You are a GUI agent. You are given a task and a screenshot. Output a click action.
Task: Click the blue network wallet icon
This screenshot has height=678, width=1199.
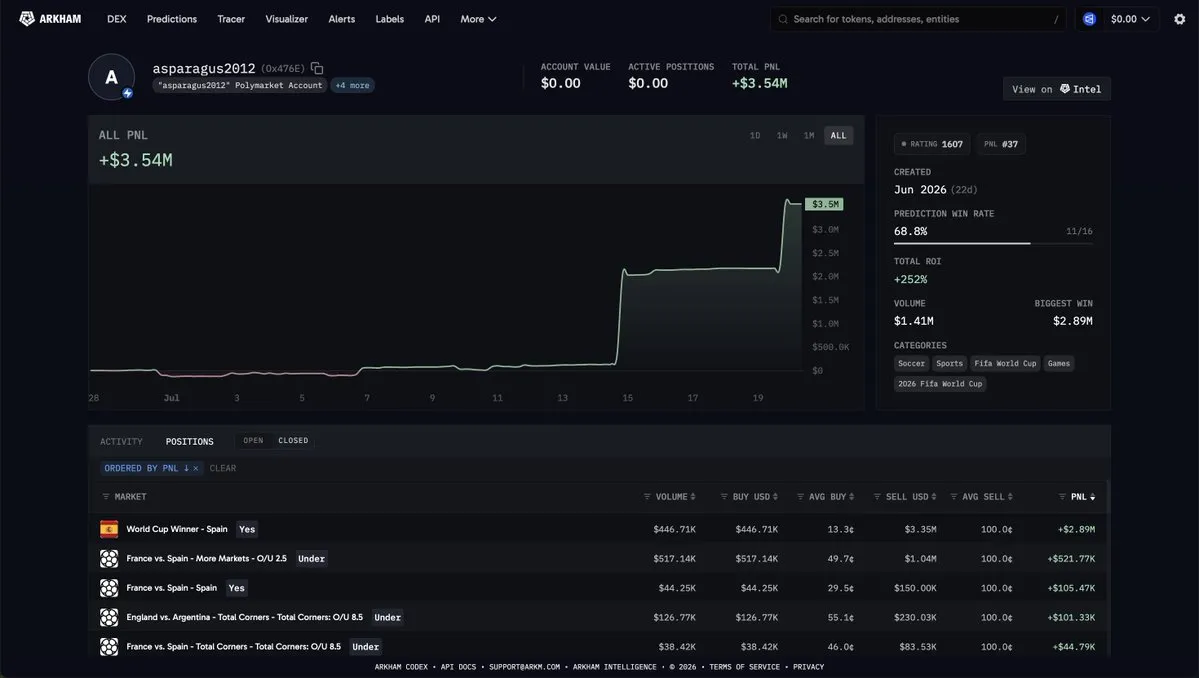click(1089, 19)
